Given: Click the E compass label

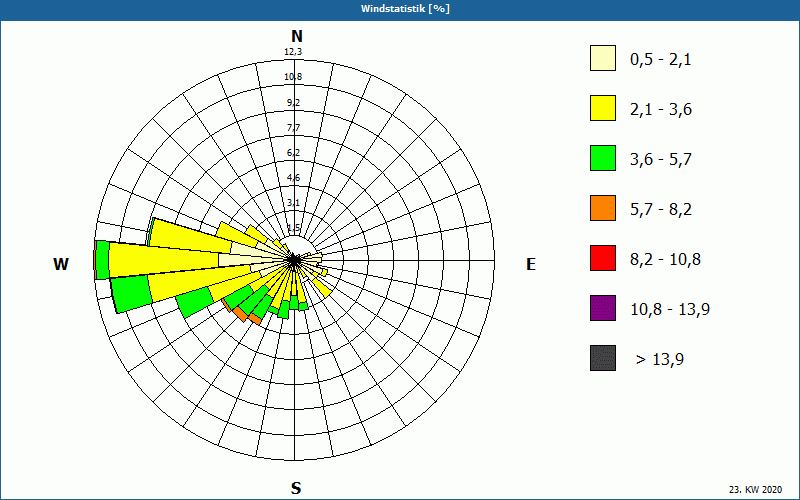Looking at the screenshot, I should (531, 264).
